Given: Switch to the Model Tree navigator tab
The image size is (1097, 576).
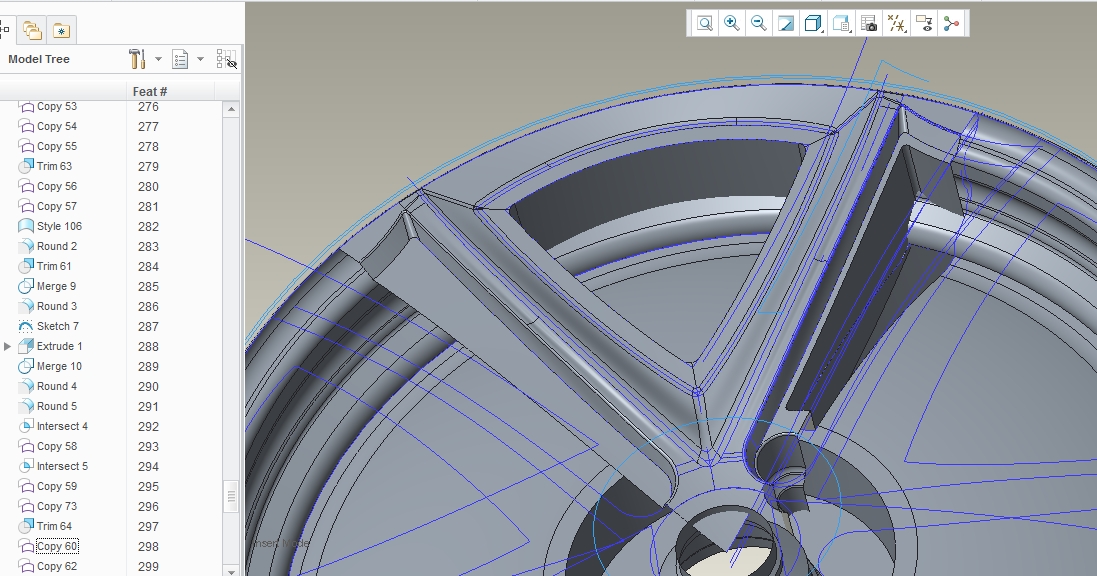Looking at the screenshot, I should [5, 30].
